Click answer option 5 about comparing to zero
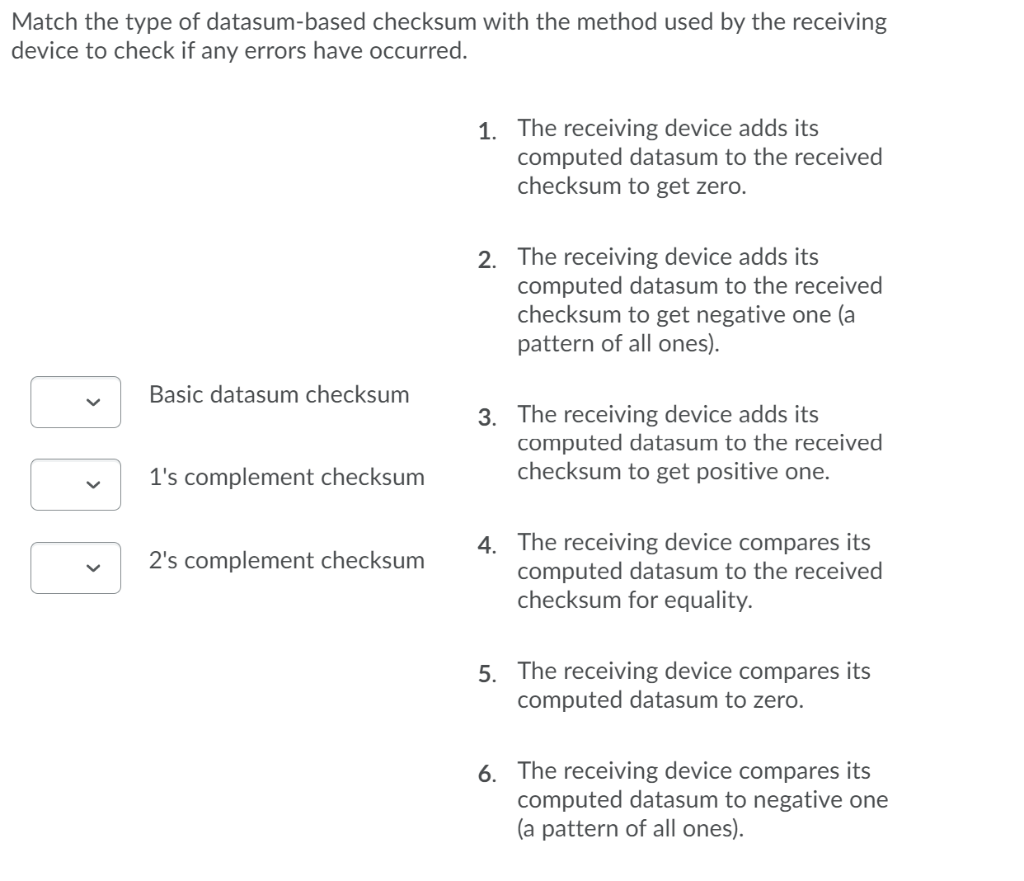Screen dimensions: 1024x881 [x=693, y=685]
